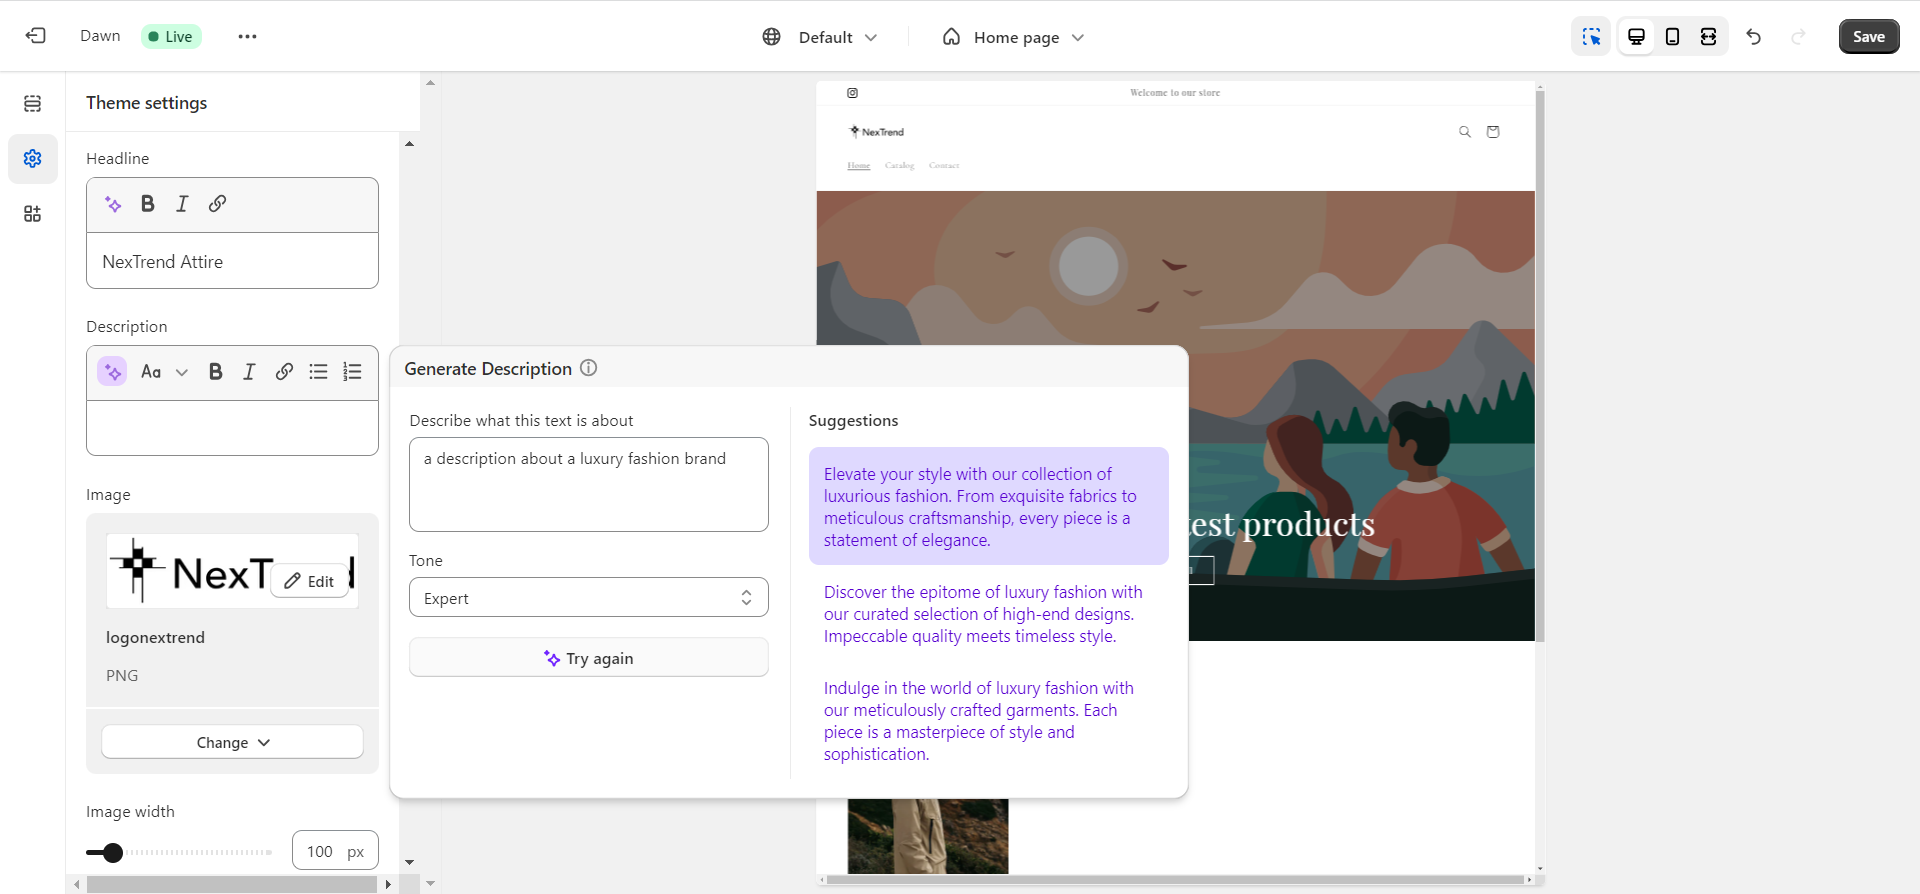Click the logonextrend file name
The width and height of the screenshot is (1920, 894).
pyautogui.click(x=155, y=637)
